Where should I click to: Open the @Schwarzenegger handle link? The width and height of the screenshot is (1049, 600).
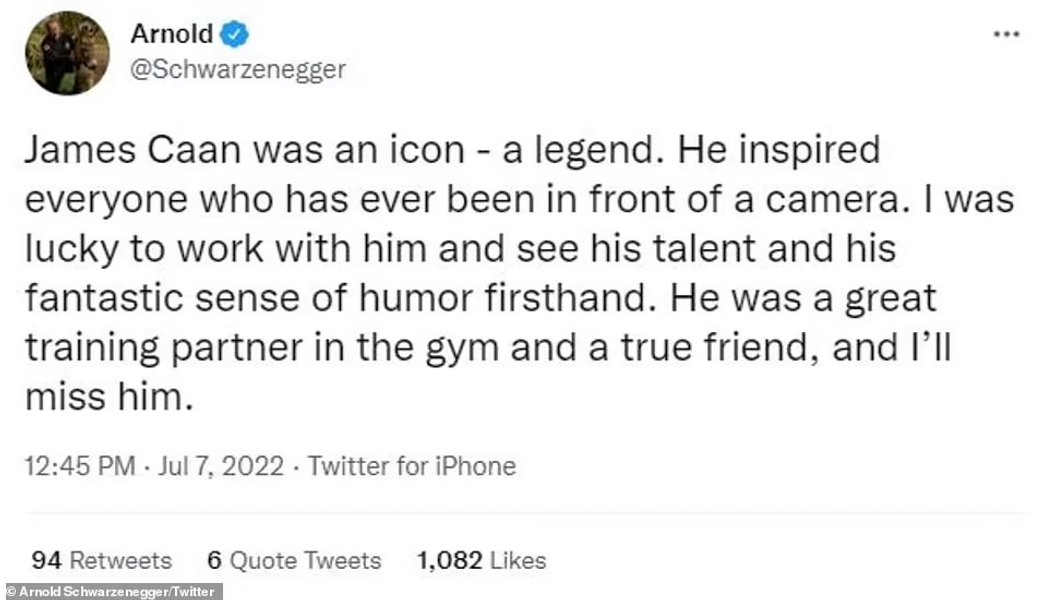tap(238, 68)
